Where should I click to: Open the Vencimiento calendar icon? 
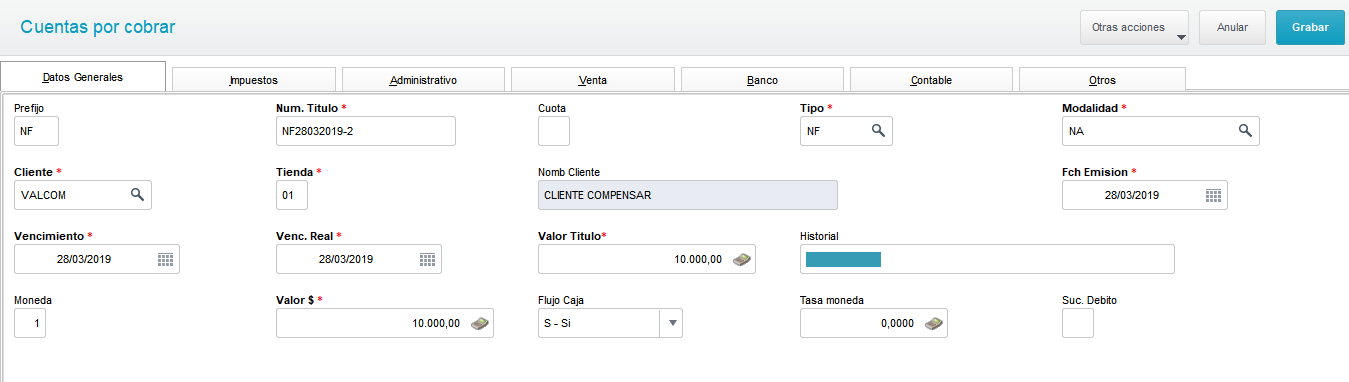(x=166, y=259)
